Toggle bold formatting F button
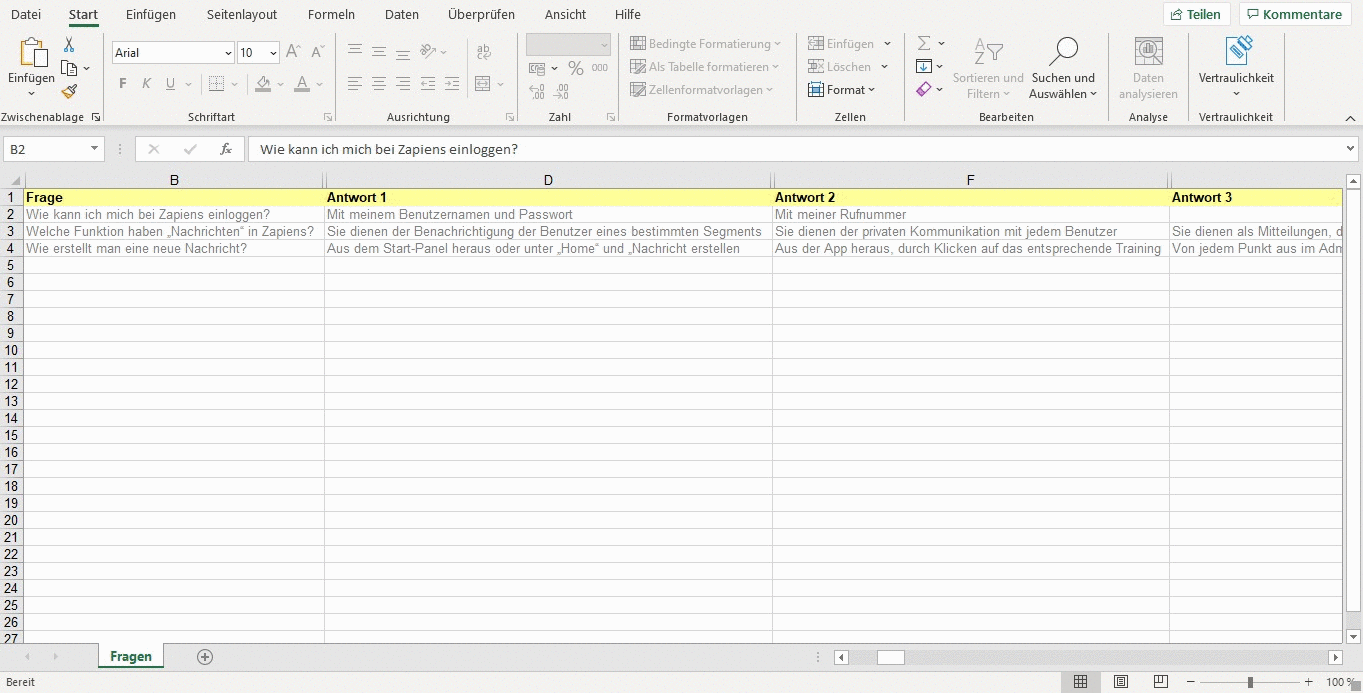Image resolution: width=1363 pixels, height=693 pixels. [x=123, y=84]
